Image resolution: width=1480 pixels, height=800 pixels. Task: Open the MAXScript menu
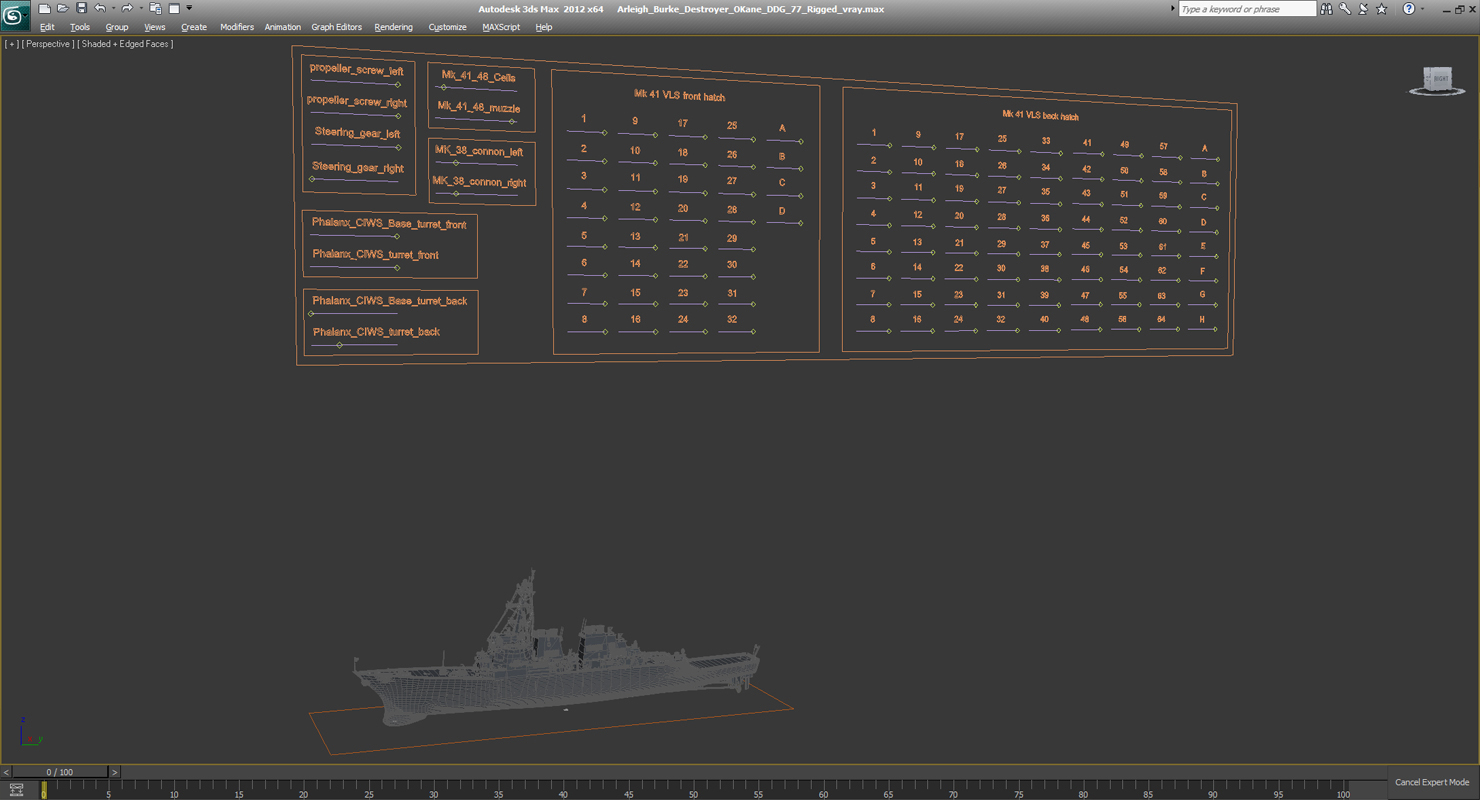[501, 27]
